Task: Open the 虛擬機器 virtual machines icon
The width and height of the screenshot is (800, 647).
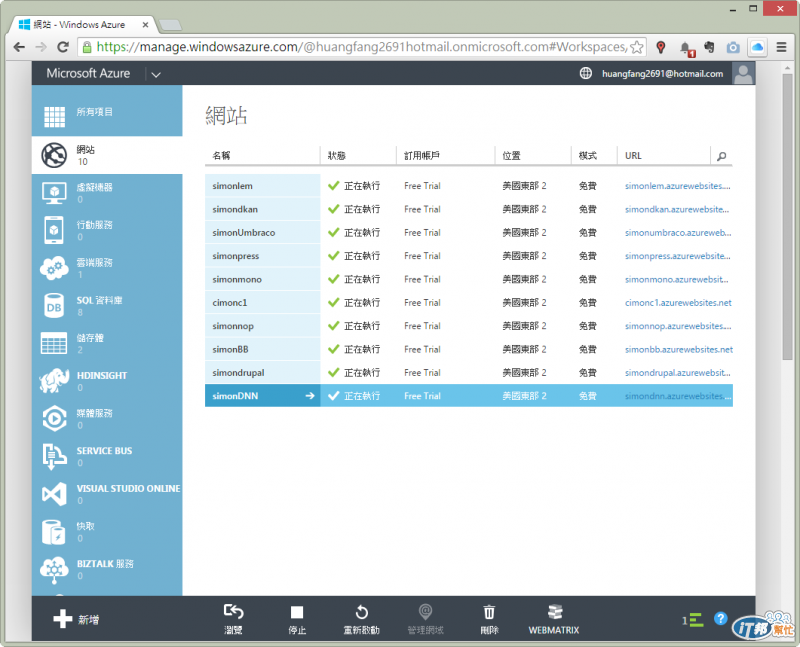Action: [54, 193]
